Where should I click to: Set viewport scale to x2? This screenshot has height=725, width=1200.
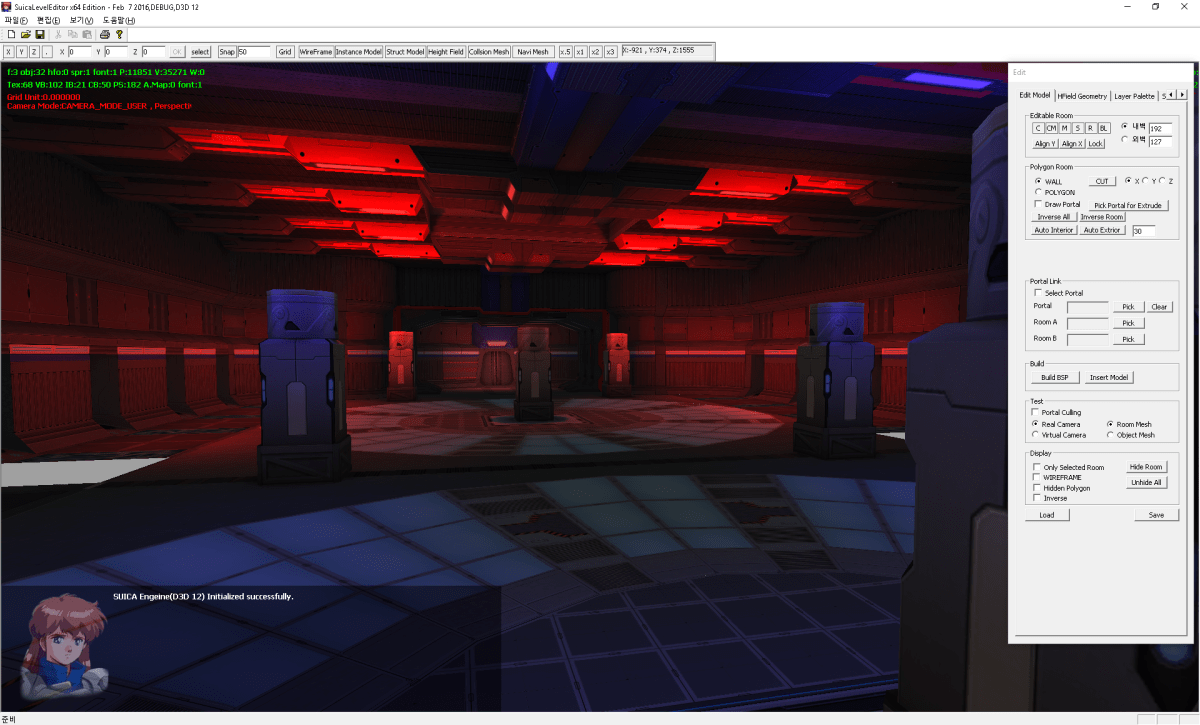coord(596,51)
